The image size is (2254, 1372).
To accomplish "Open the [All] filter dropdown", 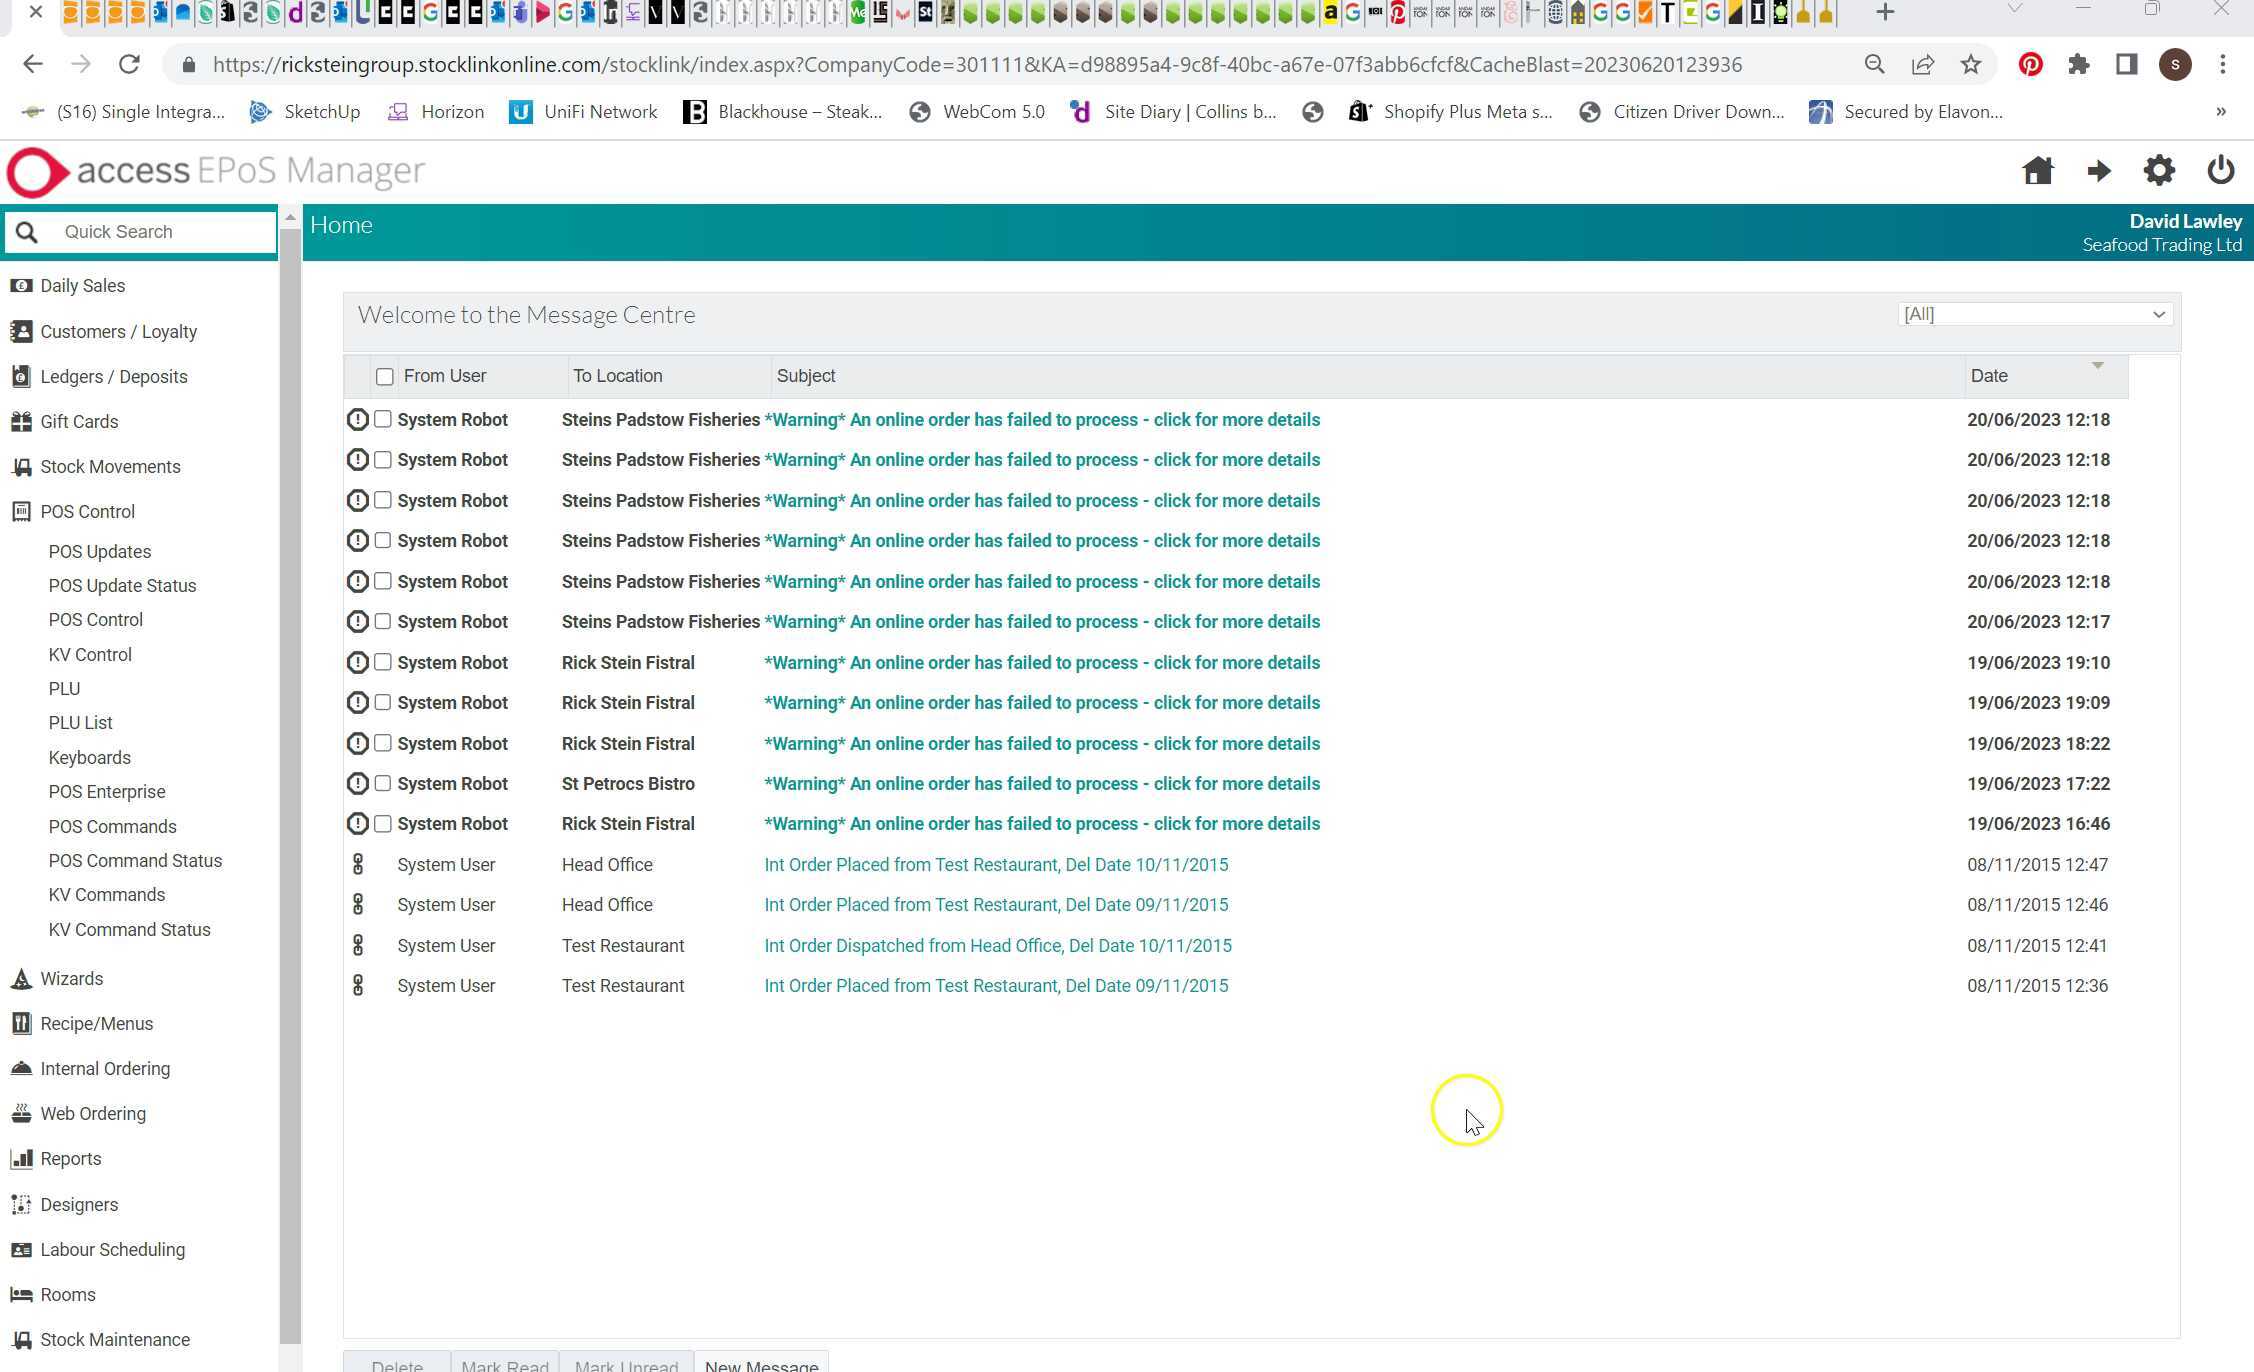I will tap(2034, 315).
